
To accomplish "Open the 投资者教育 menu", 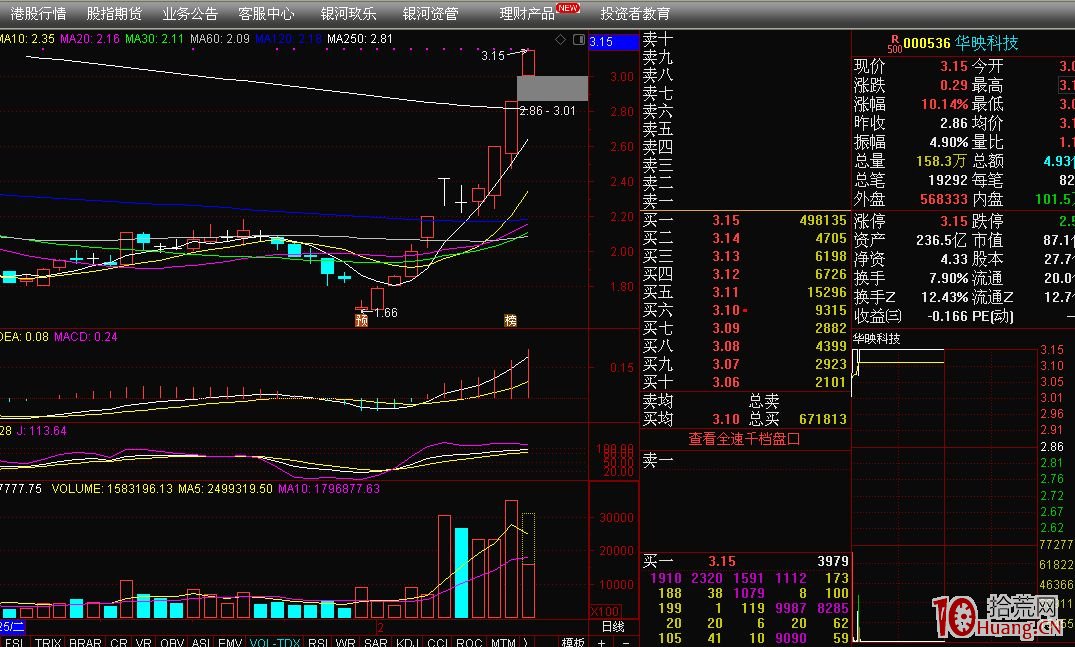I will pos(636,14).
